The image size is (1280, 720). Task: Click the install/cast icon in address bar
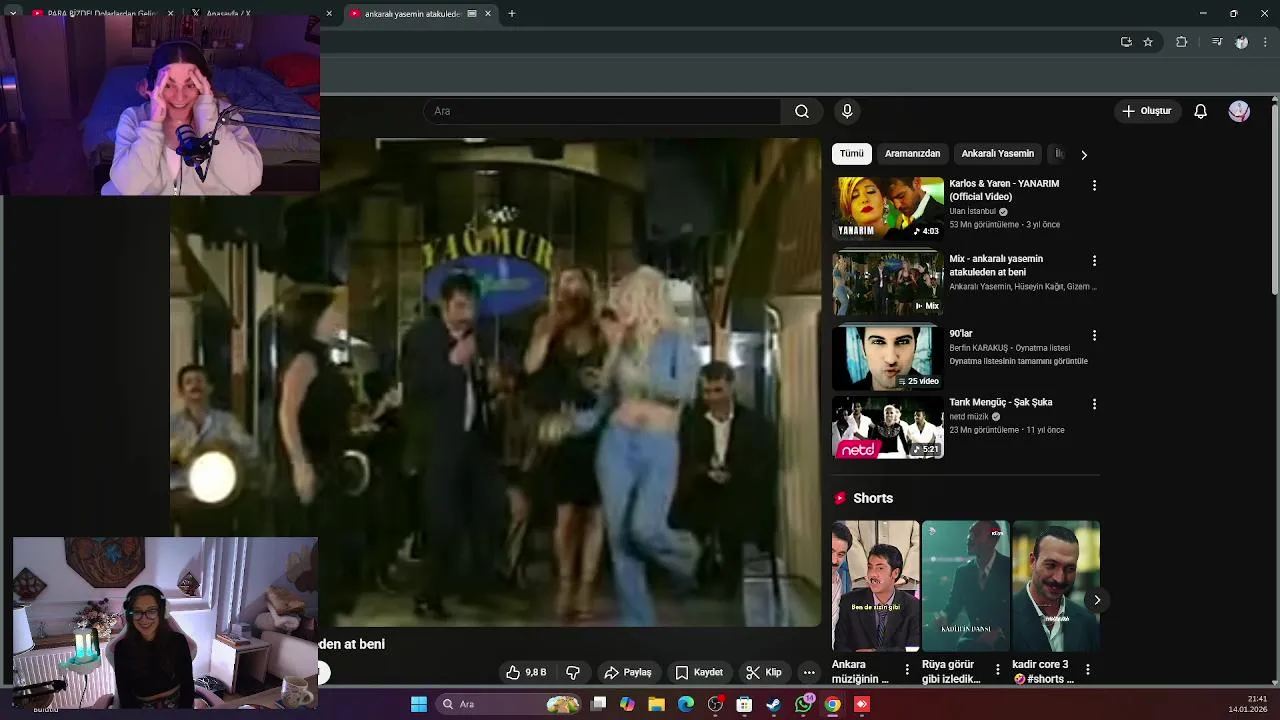[1126, 42]
